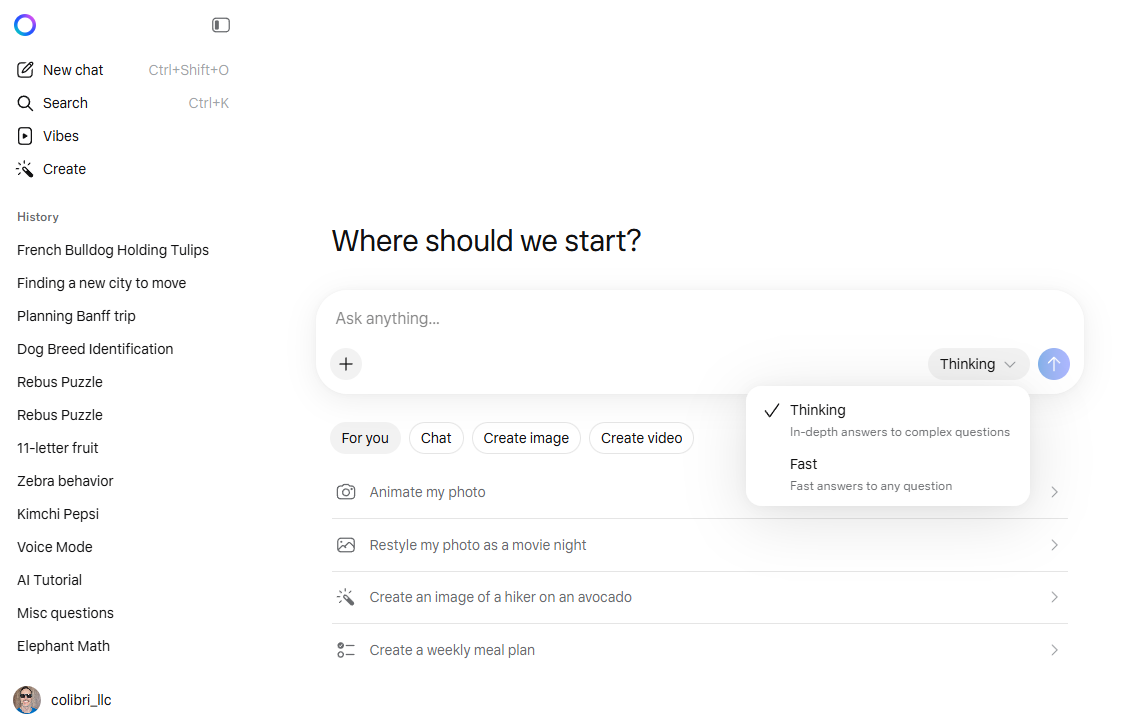
Task: Open Planning Banff trip chat
Action: 76,316
